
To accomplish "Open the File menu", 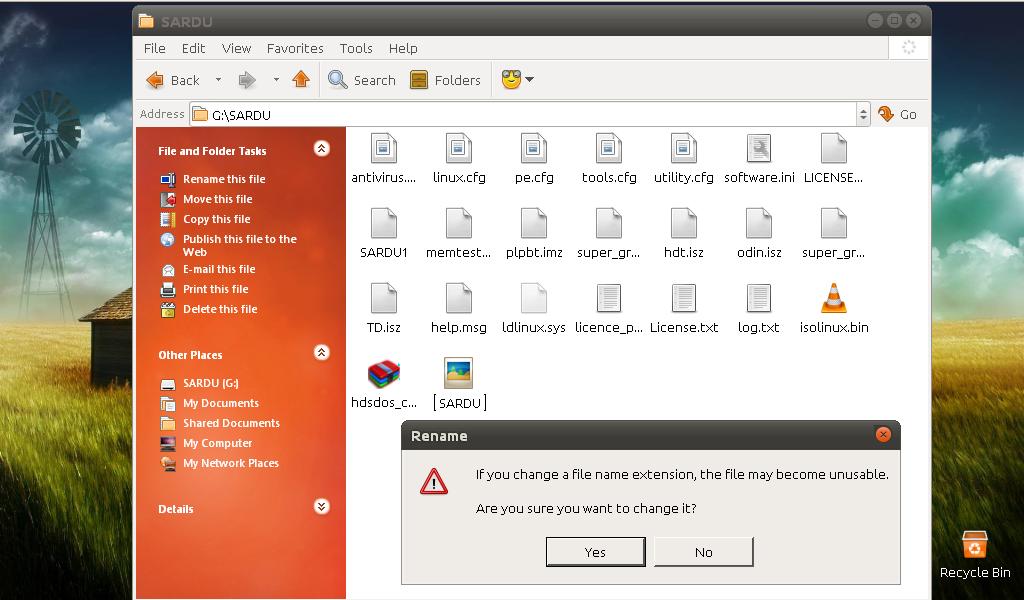I will coord(155,48).
